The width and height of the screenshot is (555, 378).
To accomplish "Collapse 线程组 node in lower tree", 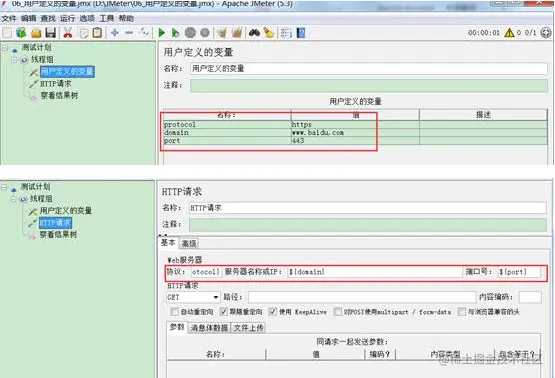I will click(x=13, y=199).
